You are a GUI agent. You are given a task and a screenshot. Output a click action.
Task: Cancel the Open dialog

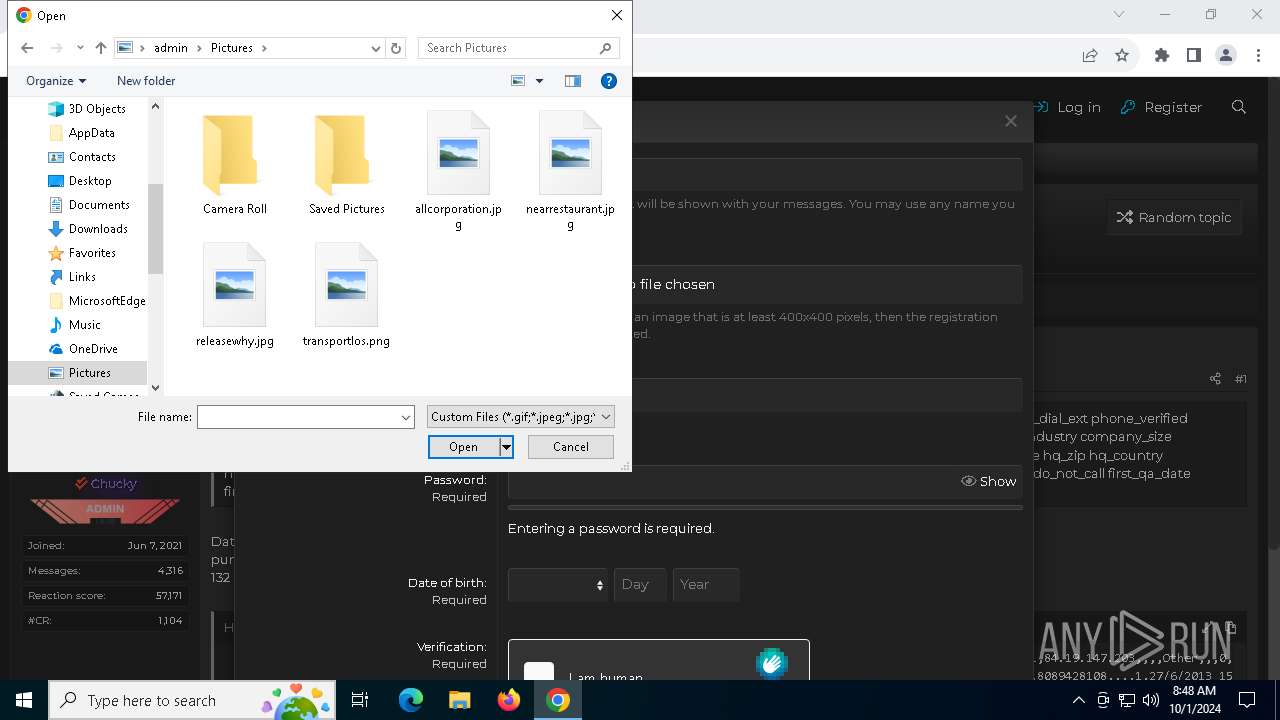click(571, 447)
